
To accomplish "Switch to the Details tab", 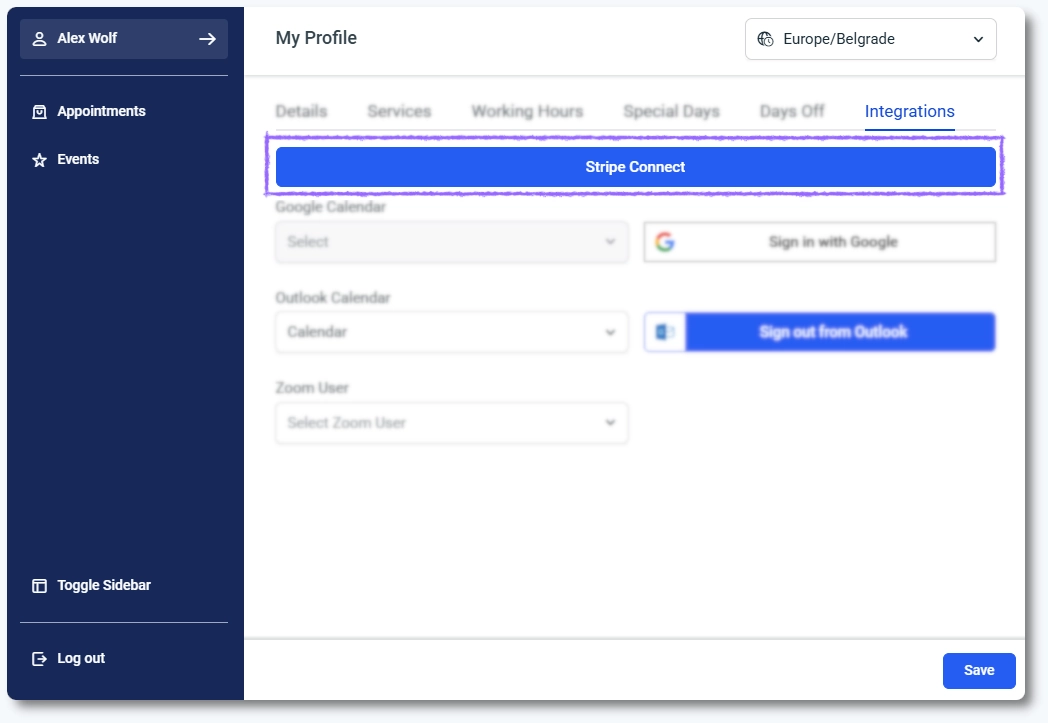I will [x=302, y=111].
